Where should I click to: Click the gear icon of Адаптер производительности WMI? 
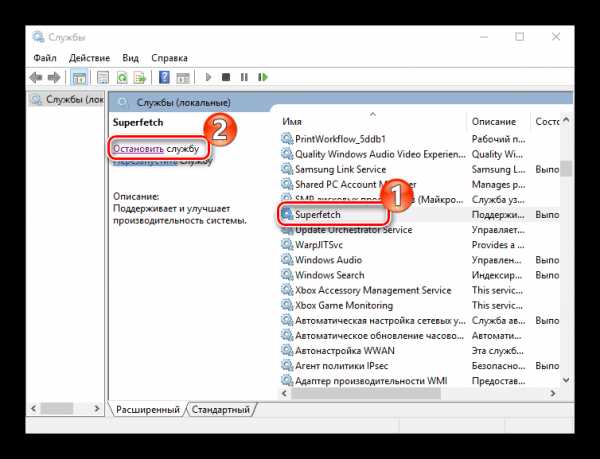pyautogui.click(x=287, y=381)
